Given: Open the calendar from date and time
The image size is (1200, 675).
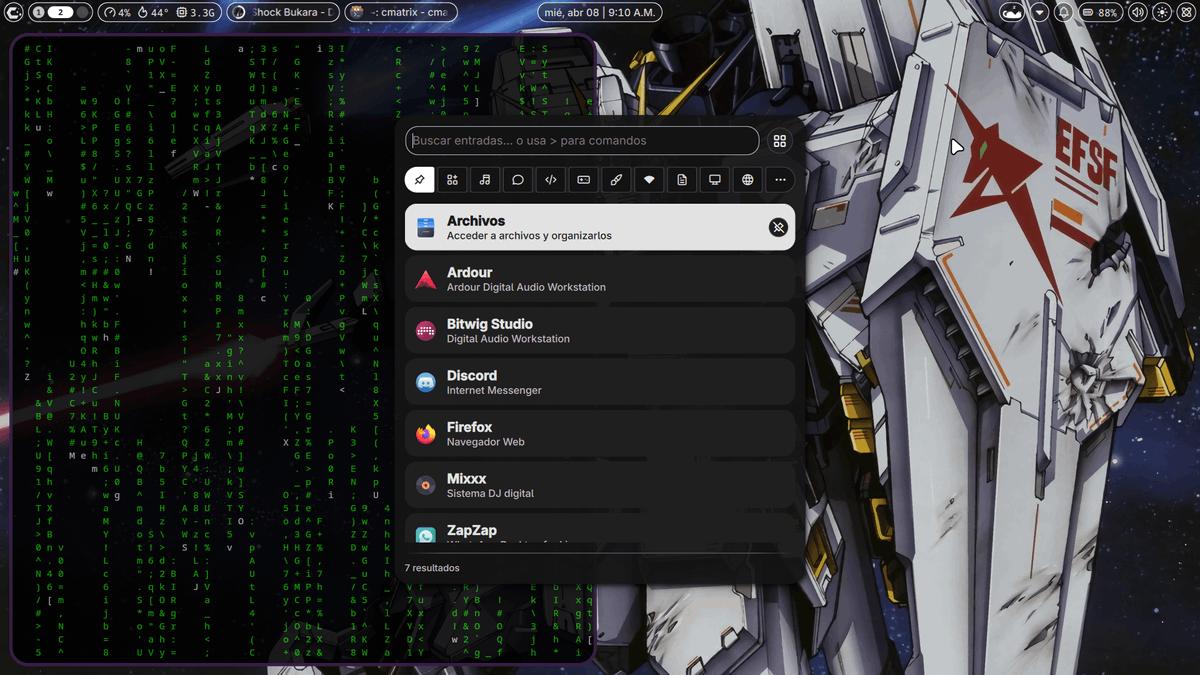Looking at the screenshot, I should (599, 13).
